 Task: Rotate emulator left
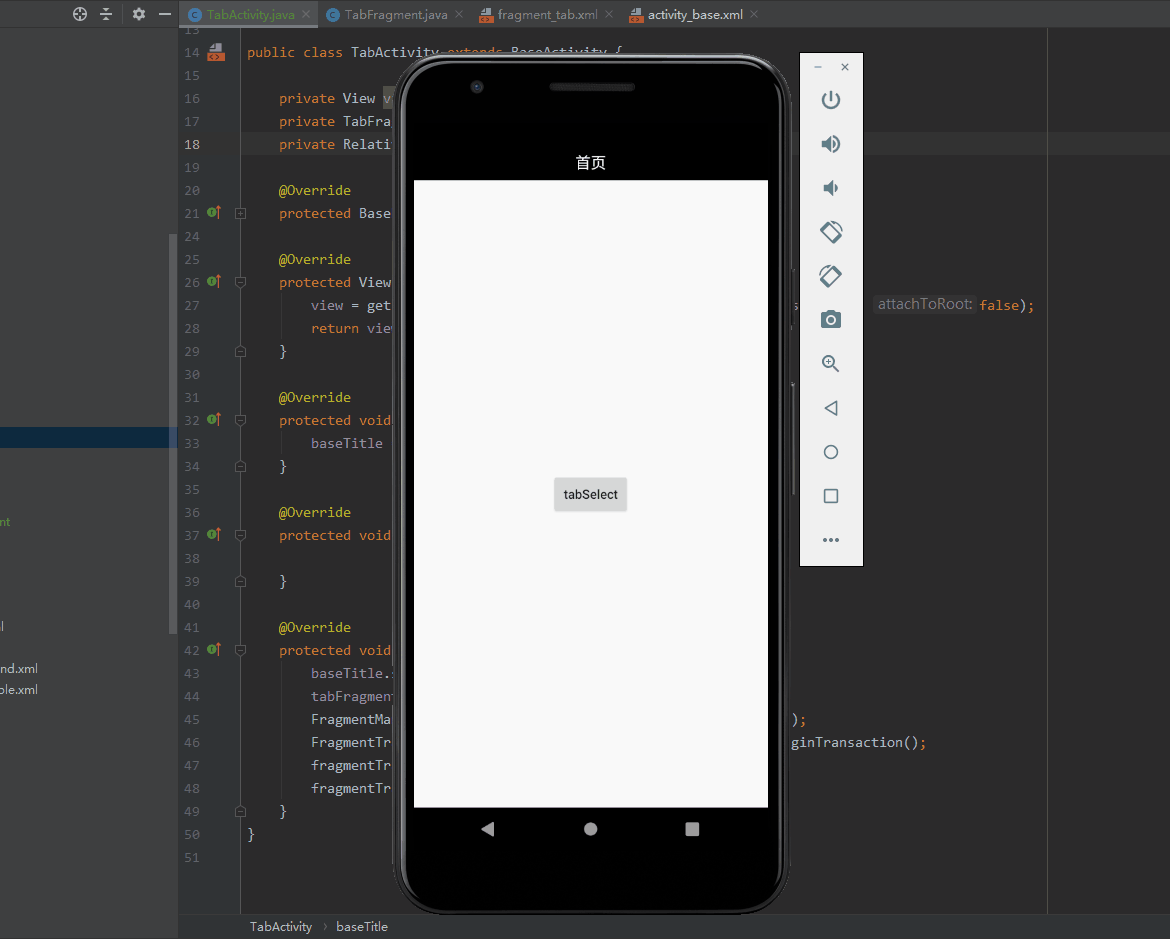click(830, 232)
